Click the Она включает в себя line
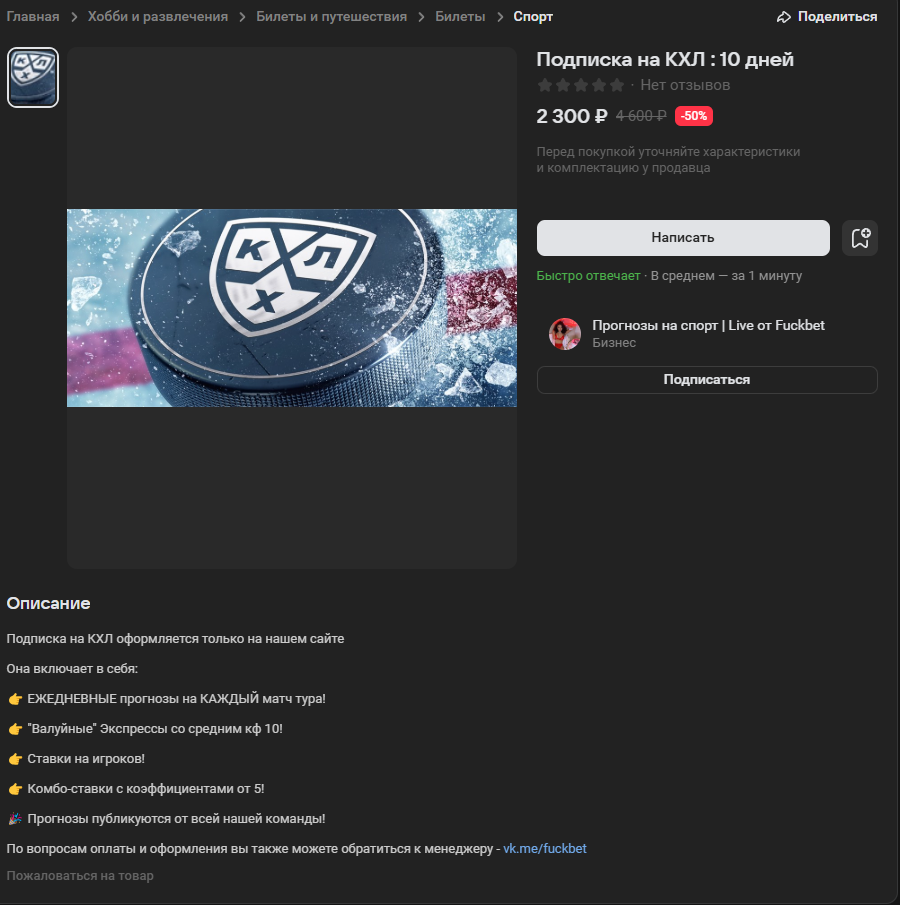The image size is (900, 905). click(x=72, y=669)
